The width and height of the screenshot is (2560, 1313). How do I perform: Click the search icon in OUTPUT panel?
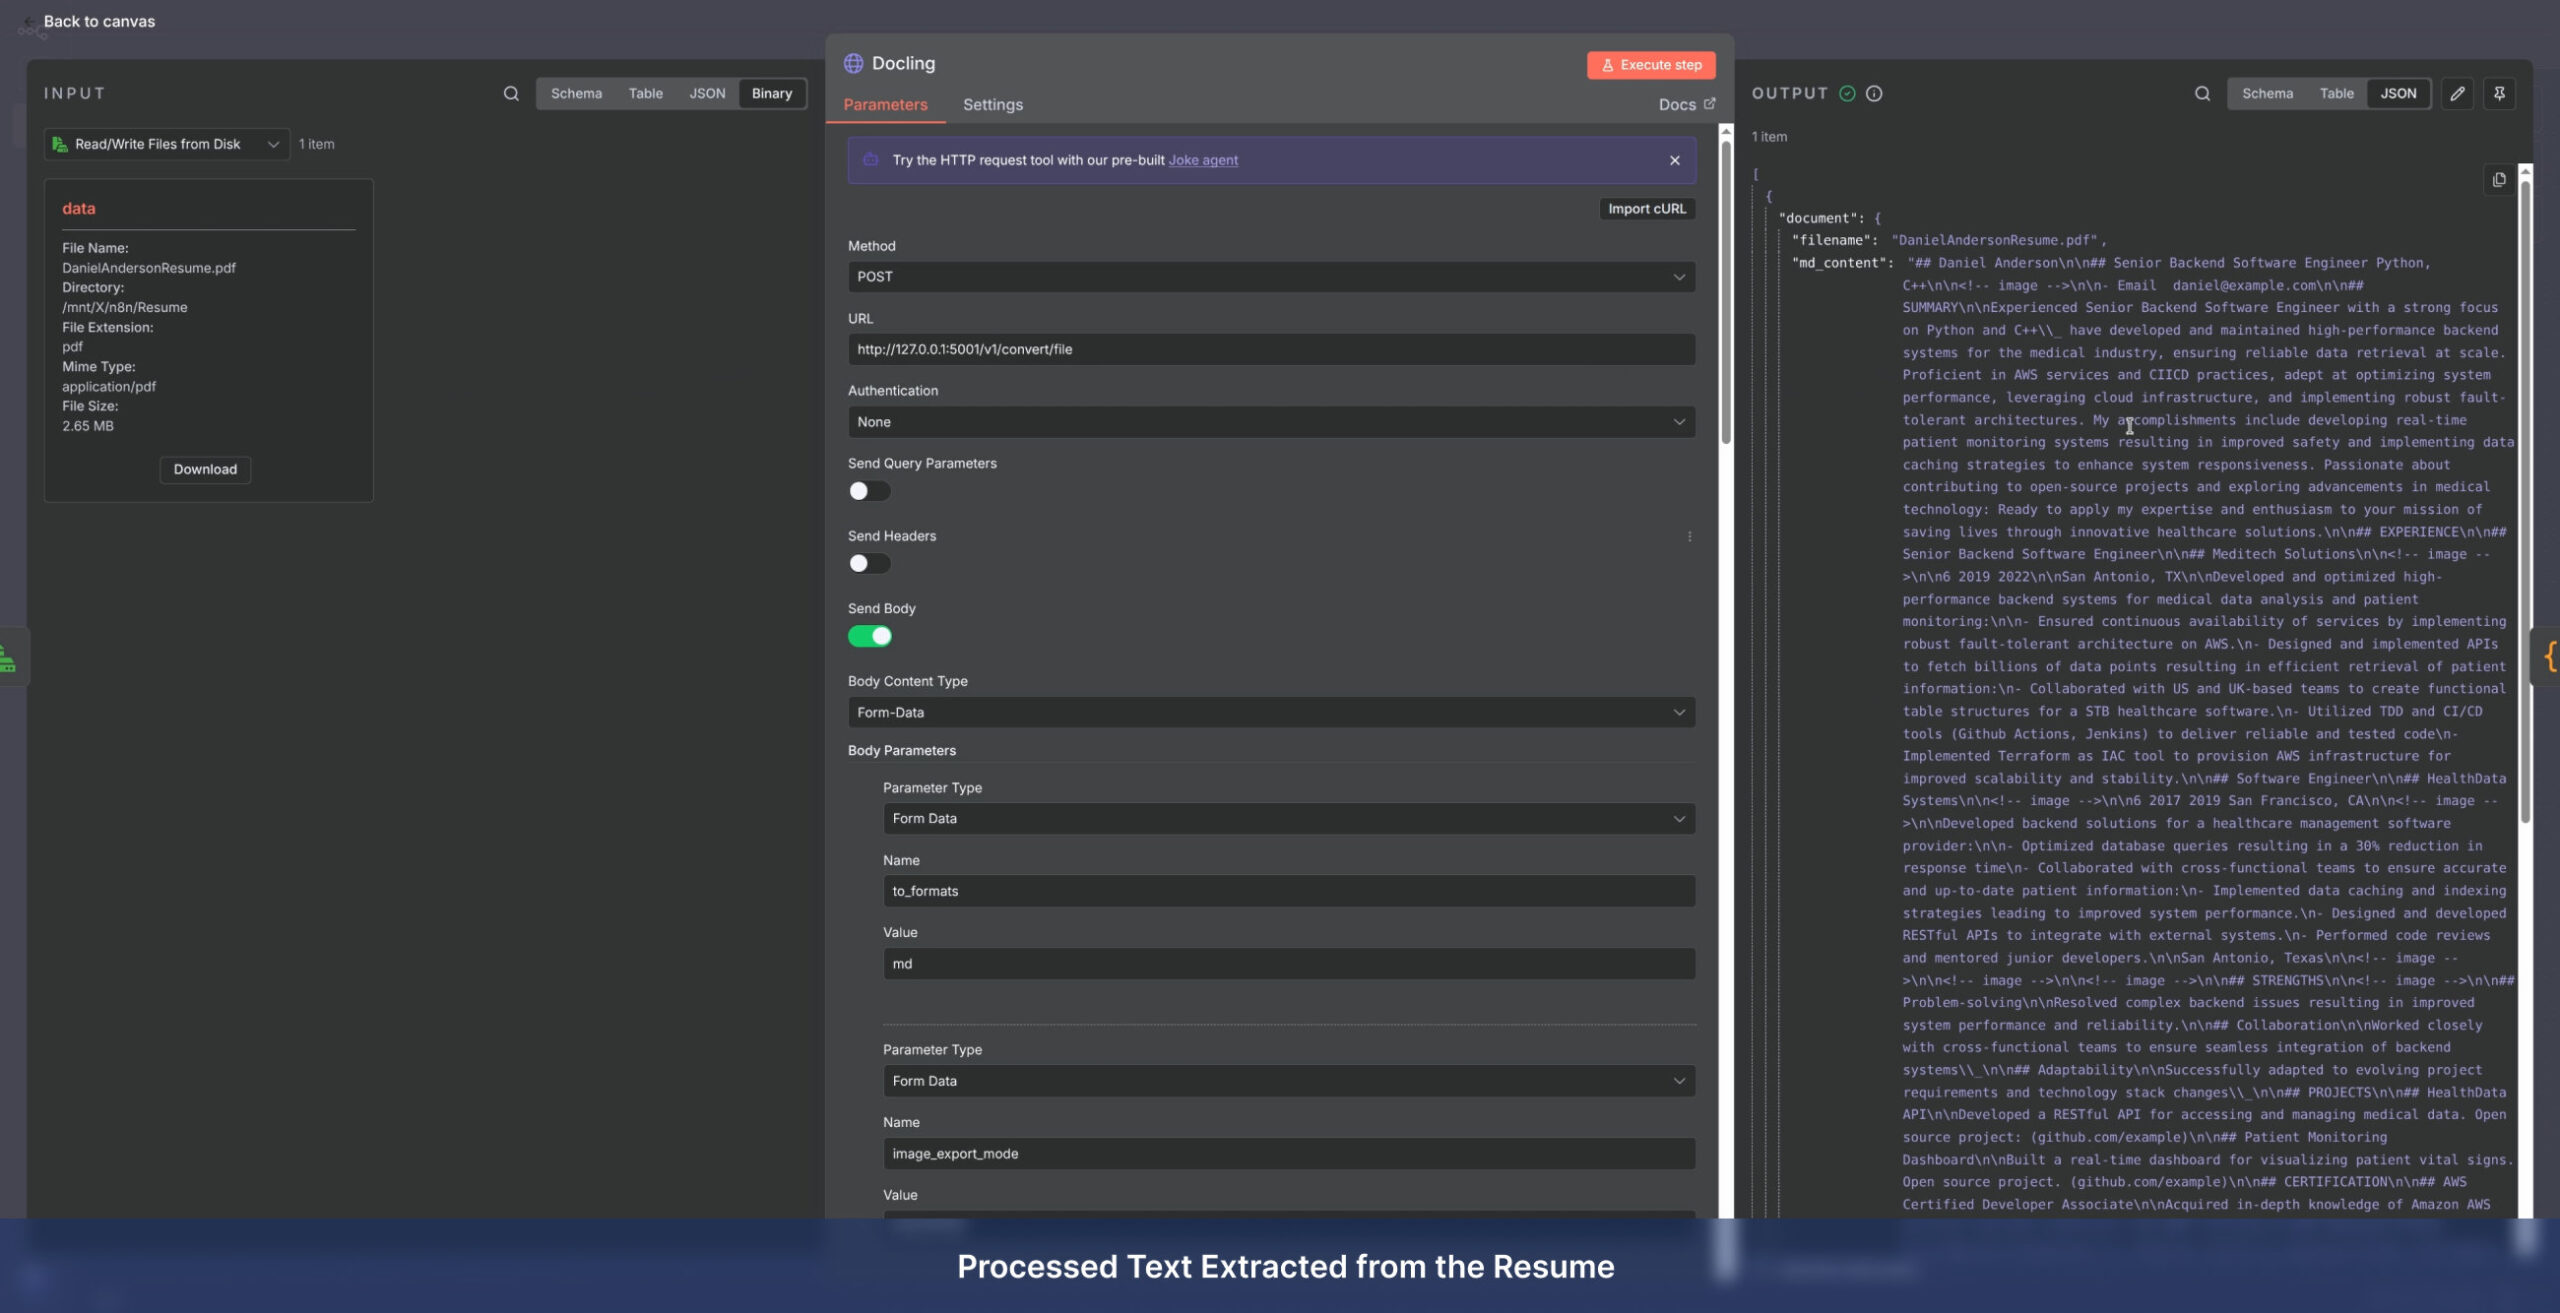point(2202,94)
